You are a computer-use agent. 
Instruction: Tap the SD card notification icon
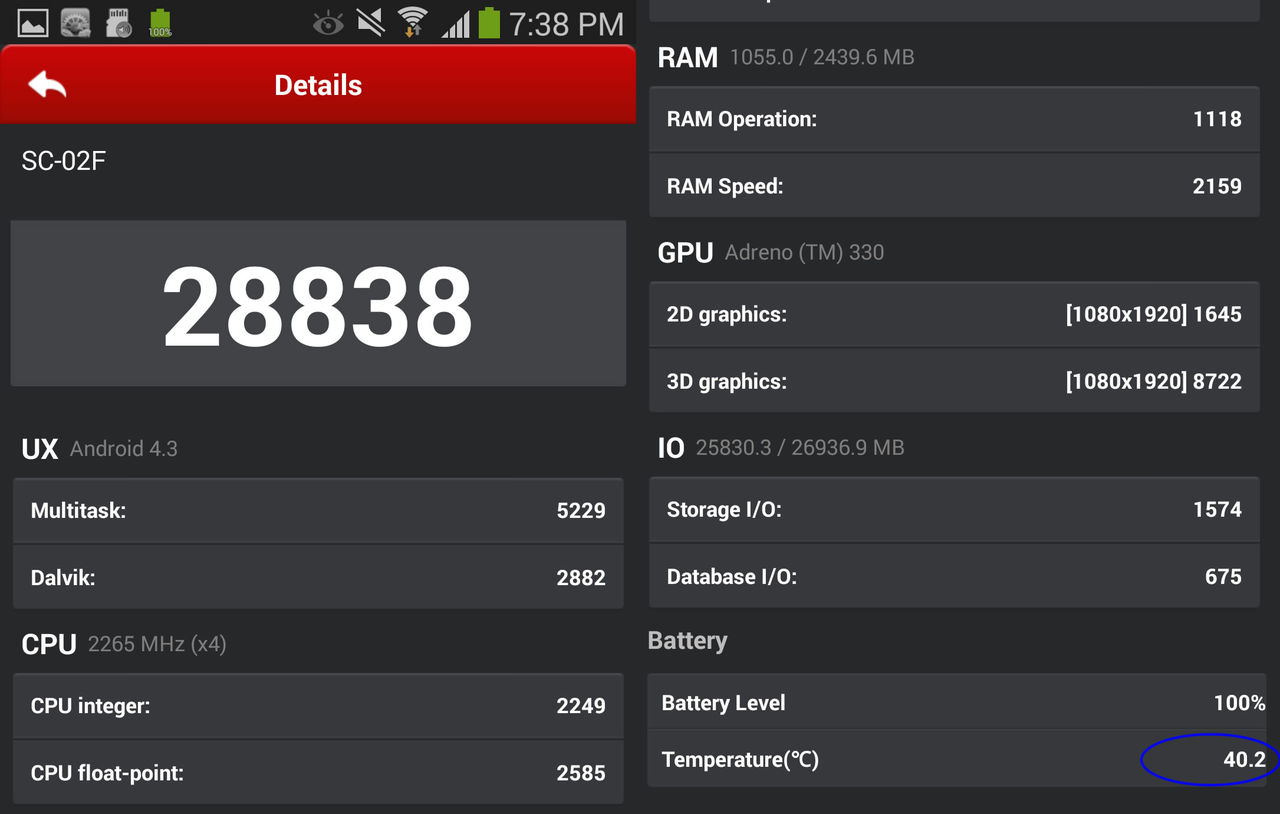click(118, 22)
